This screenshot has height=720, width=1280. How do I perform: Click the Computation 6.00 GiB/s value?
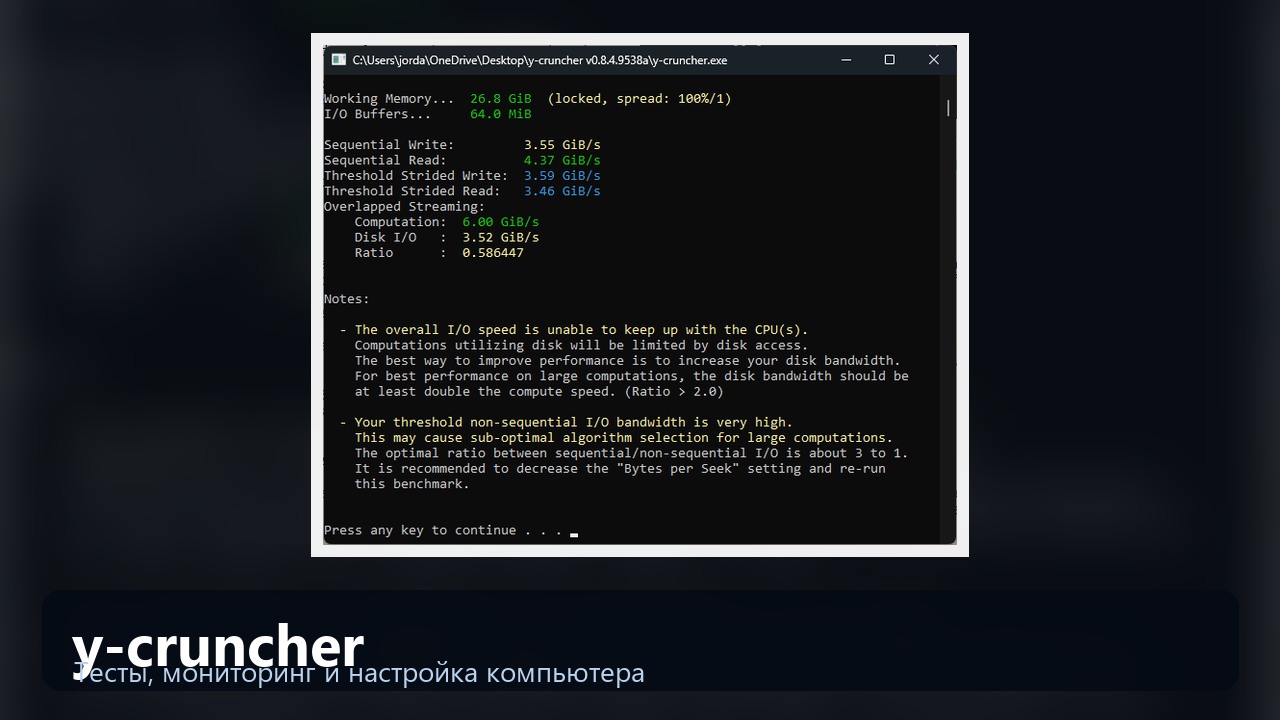click(x=500, y=222)
